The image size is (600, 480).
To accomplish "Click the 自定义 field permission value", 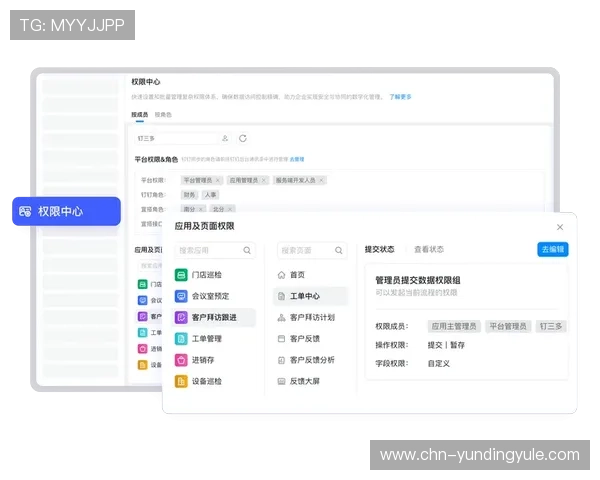I will pyautogui.click(x=439, y=364).
